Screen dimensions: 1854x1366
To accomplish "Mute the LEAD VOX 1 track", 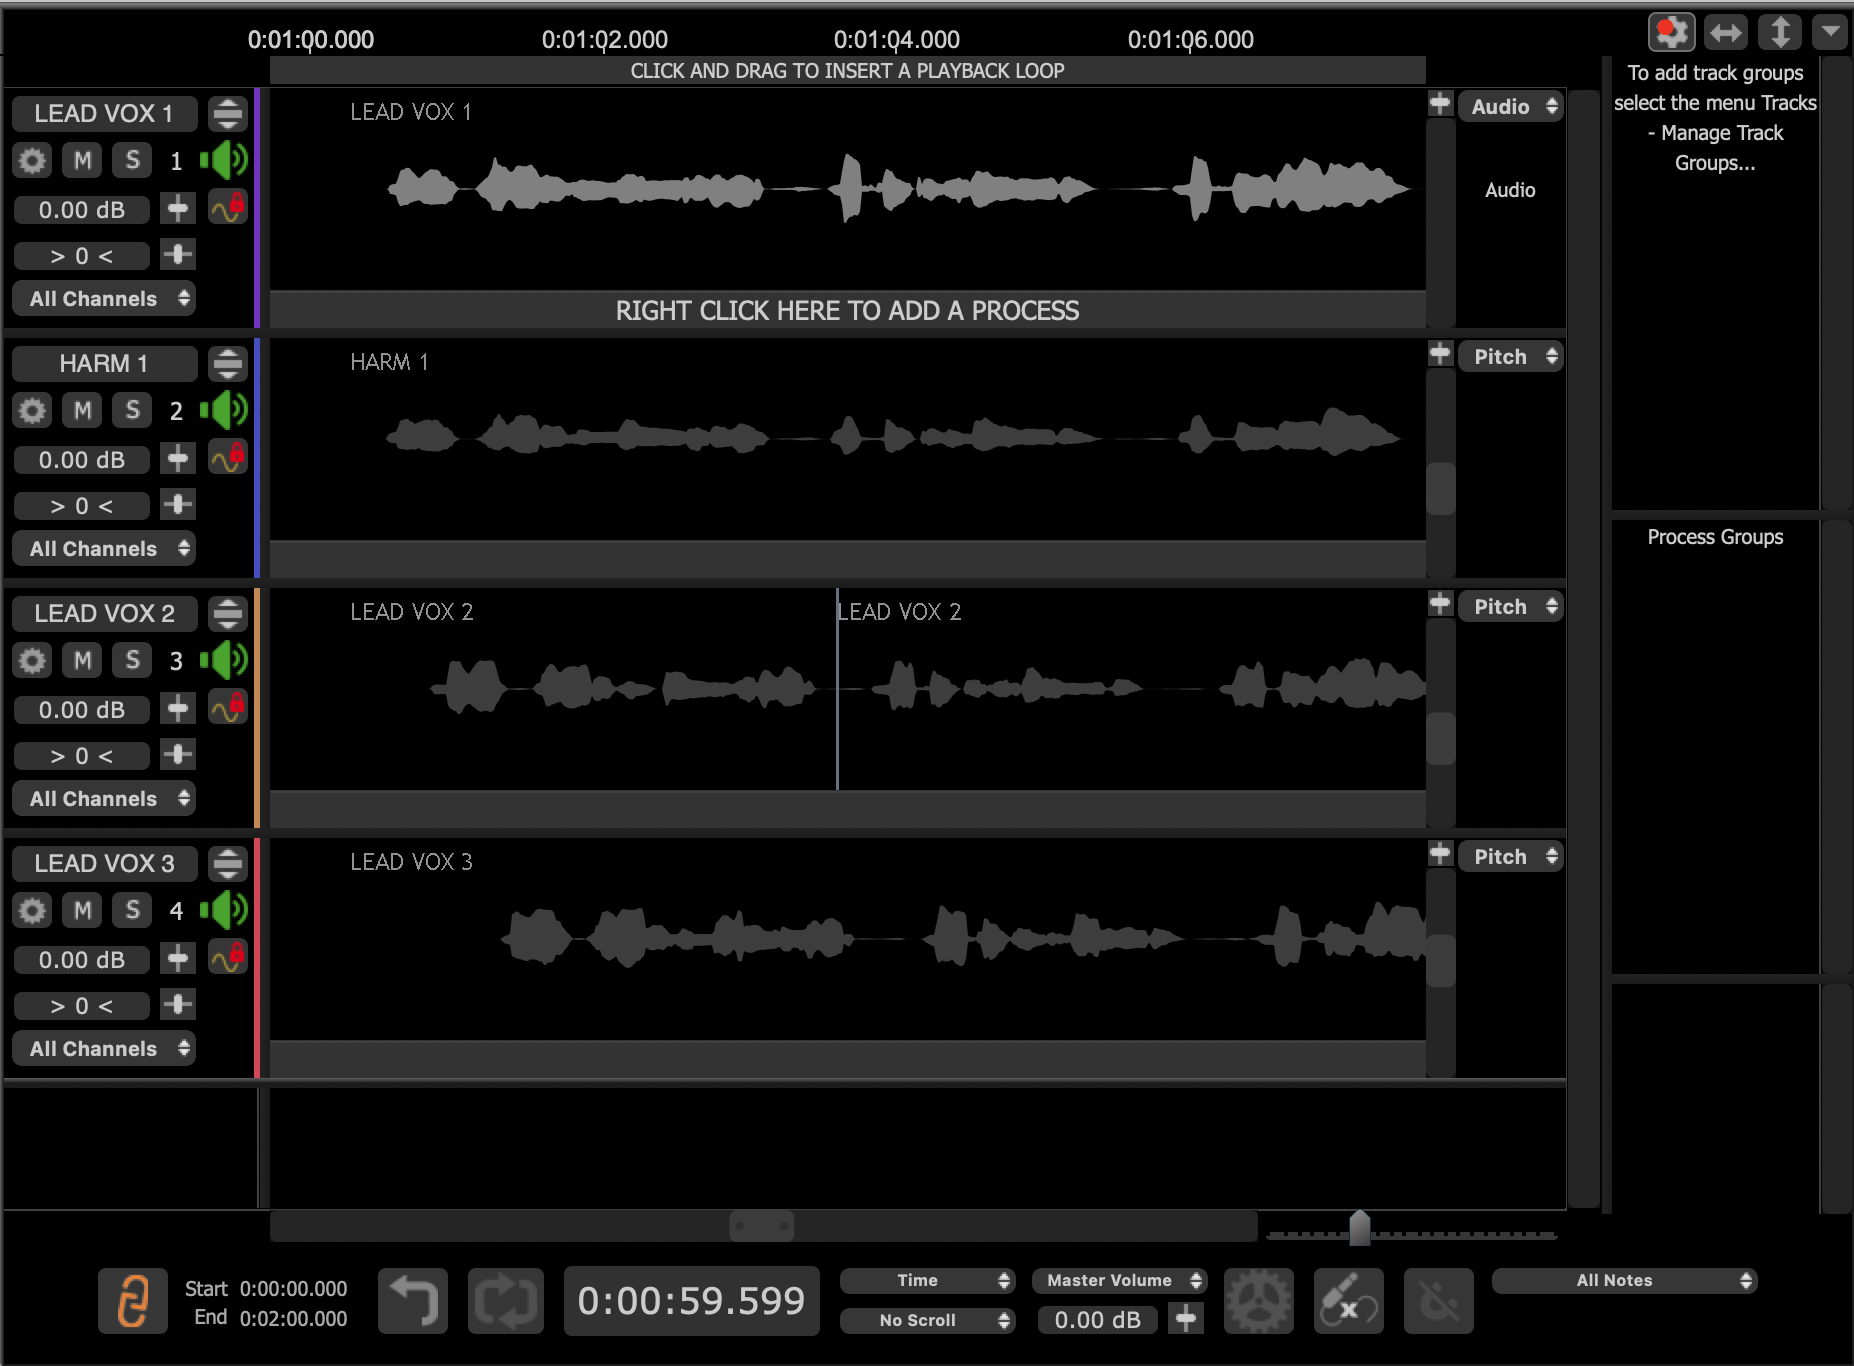I will pyautogui.click(x=82, y=160).
